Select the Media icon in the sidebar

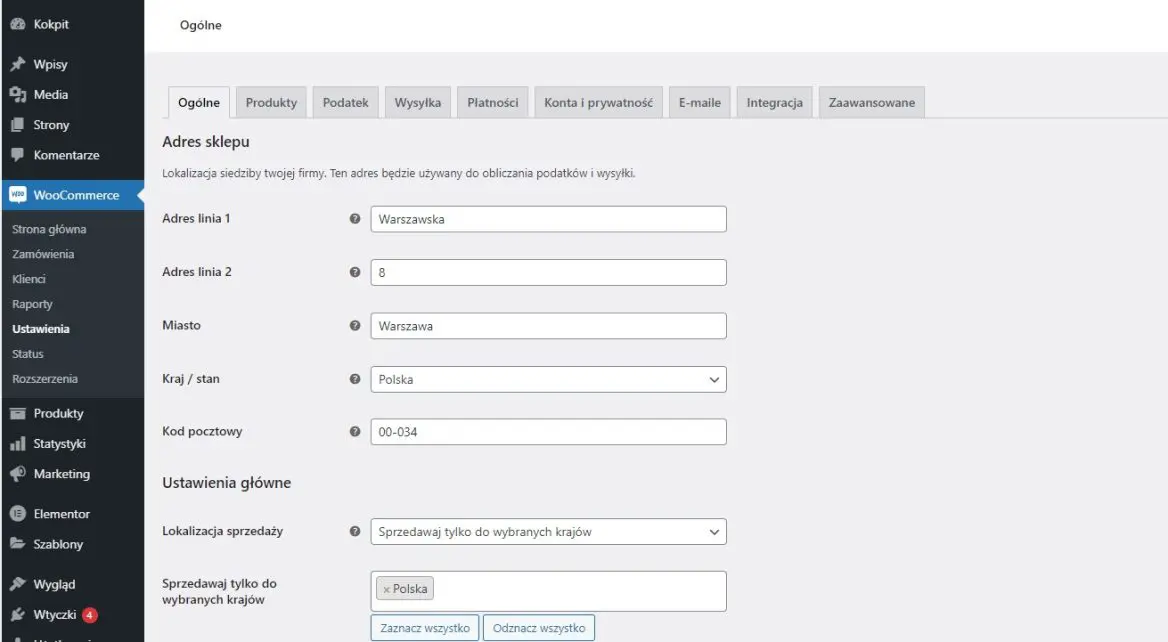(17, 95)
